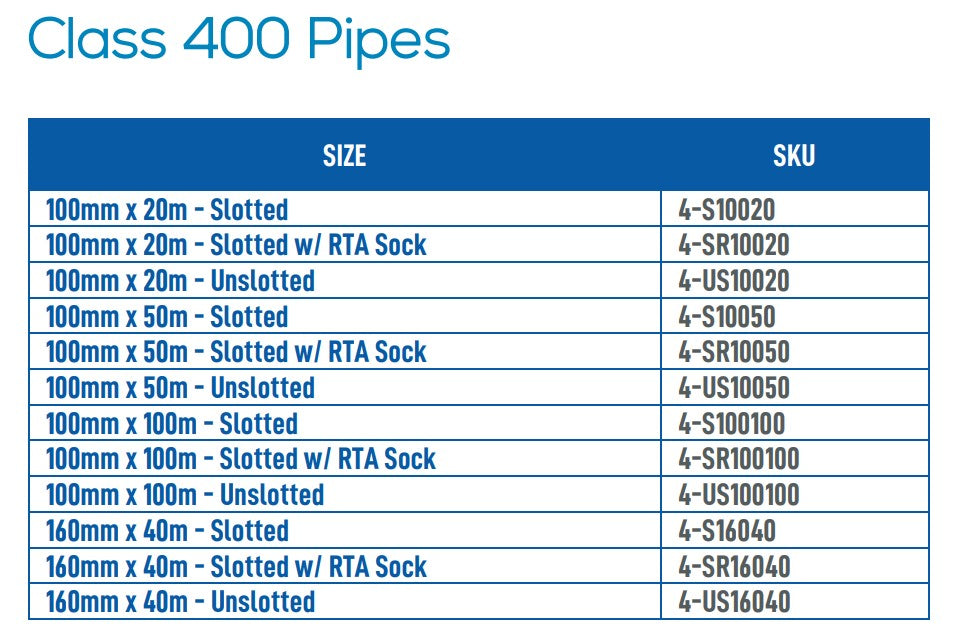
Task: Select SKU 4-S10050 cell
Action: [x=727, y=317]
